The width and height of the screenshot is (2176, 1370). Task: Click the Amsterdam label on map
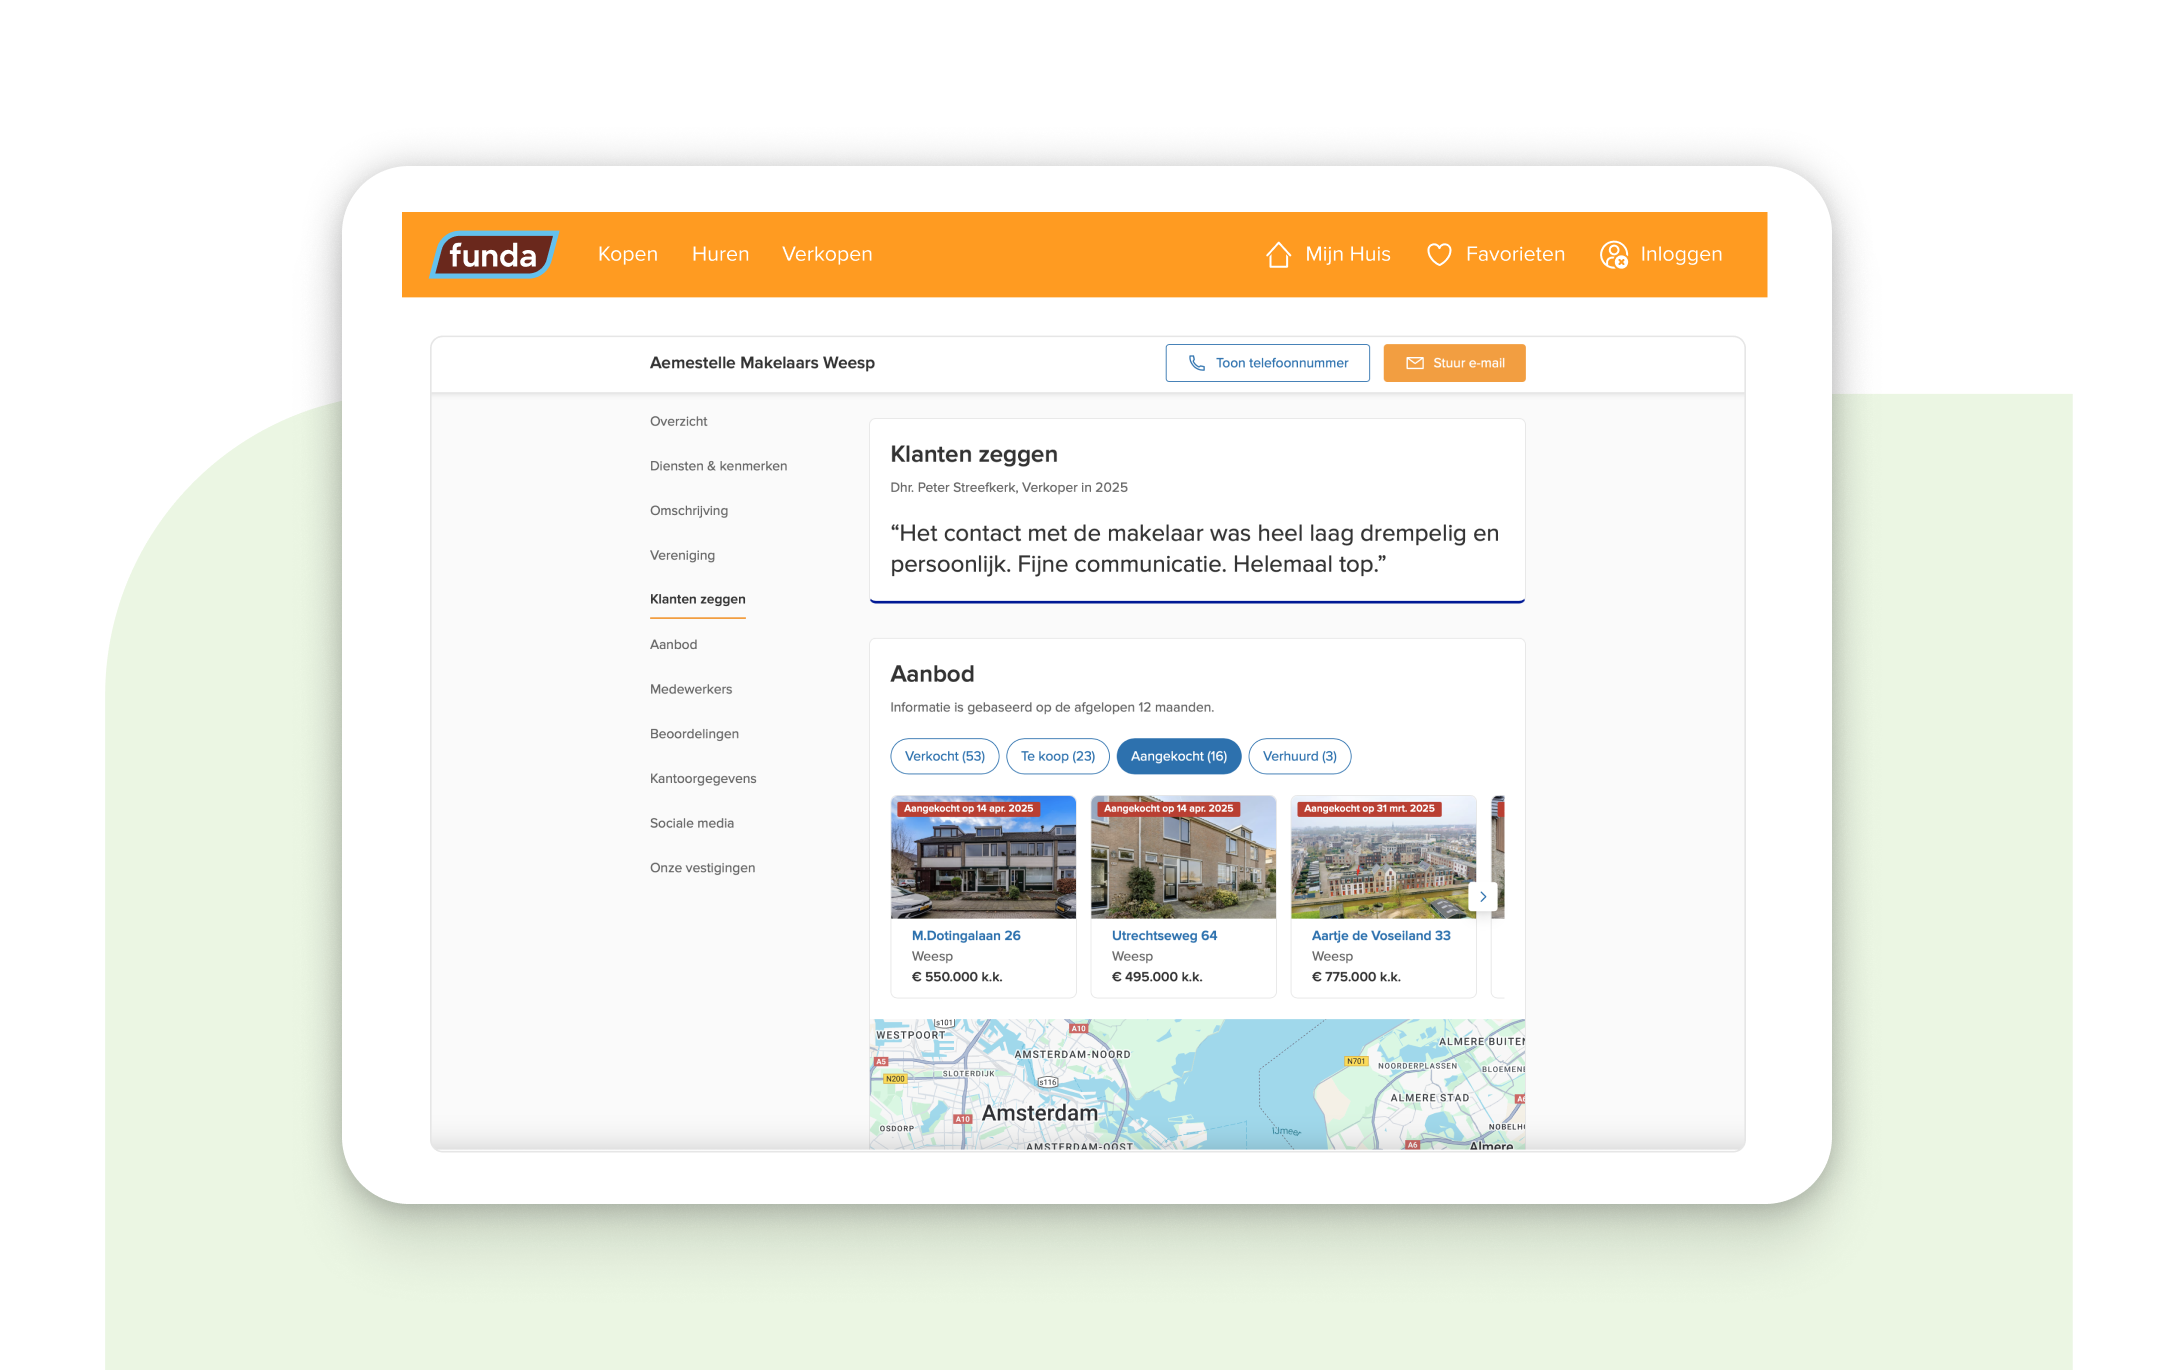pos(1040,1113)
